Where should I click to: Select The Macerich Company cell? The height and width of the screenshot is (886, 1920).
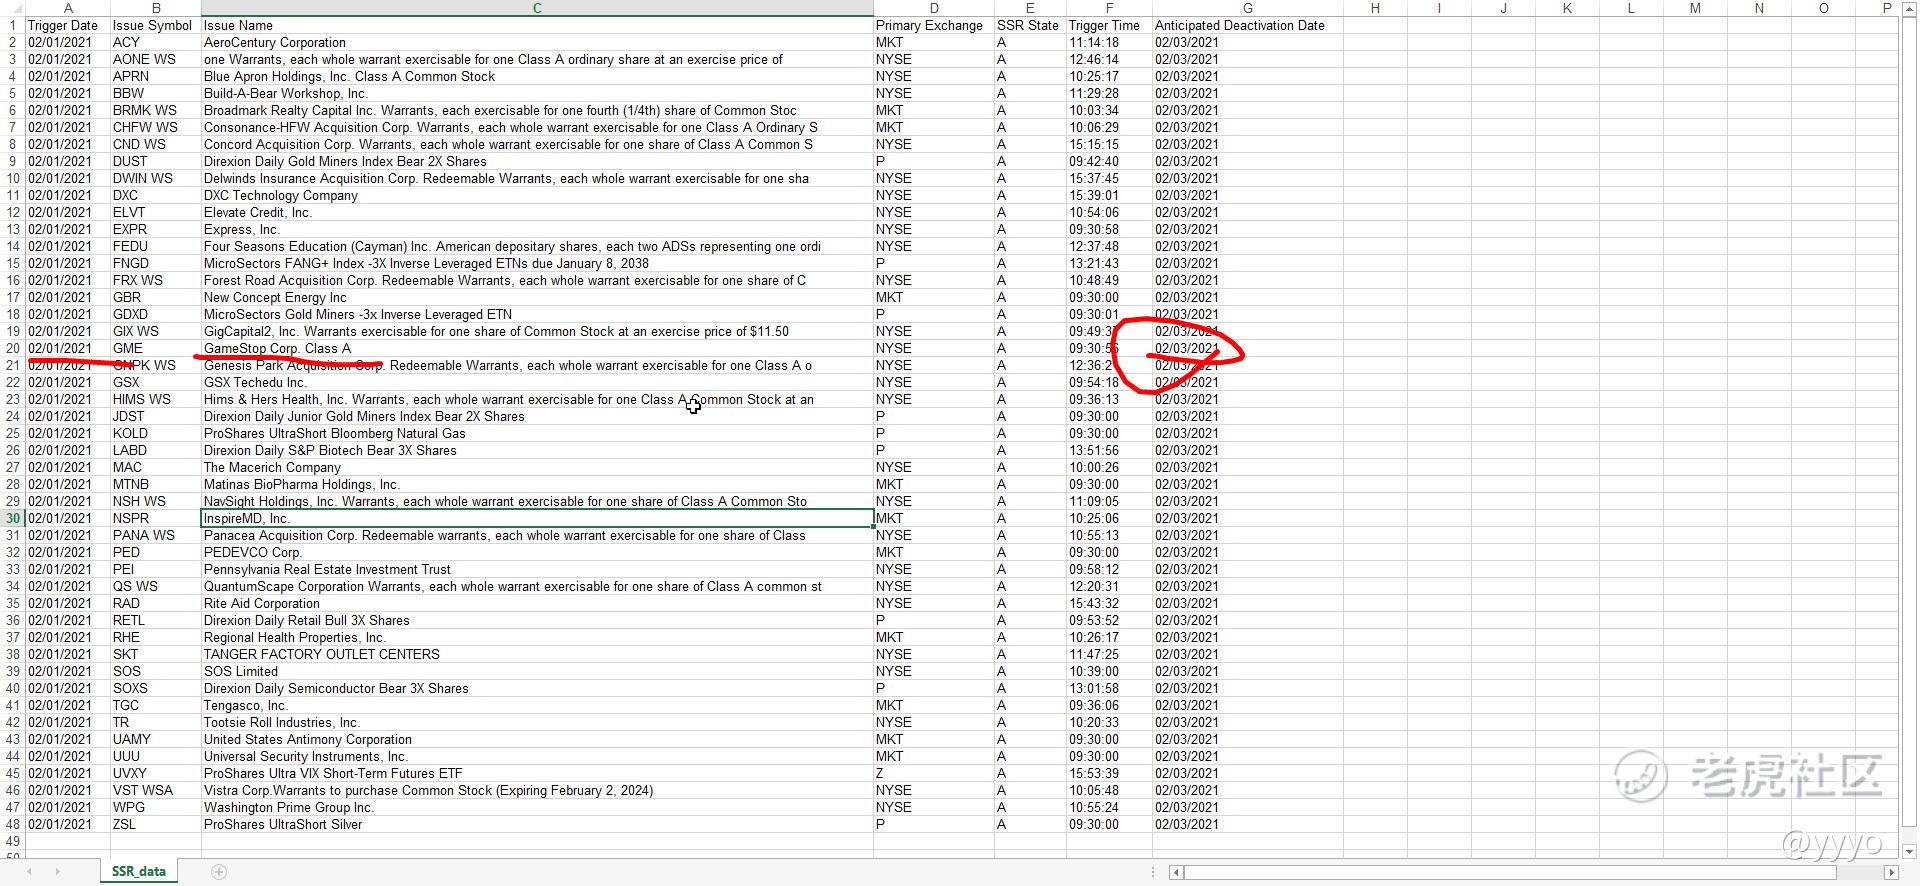click(x=537, y=467)
